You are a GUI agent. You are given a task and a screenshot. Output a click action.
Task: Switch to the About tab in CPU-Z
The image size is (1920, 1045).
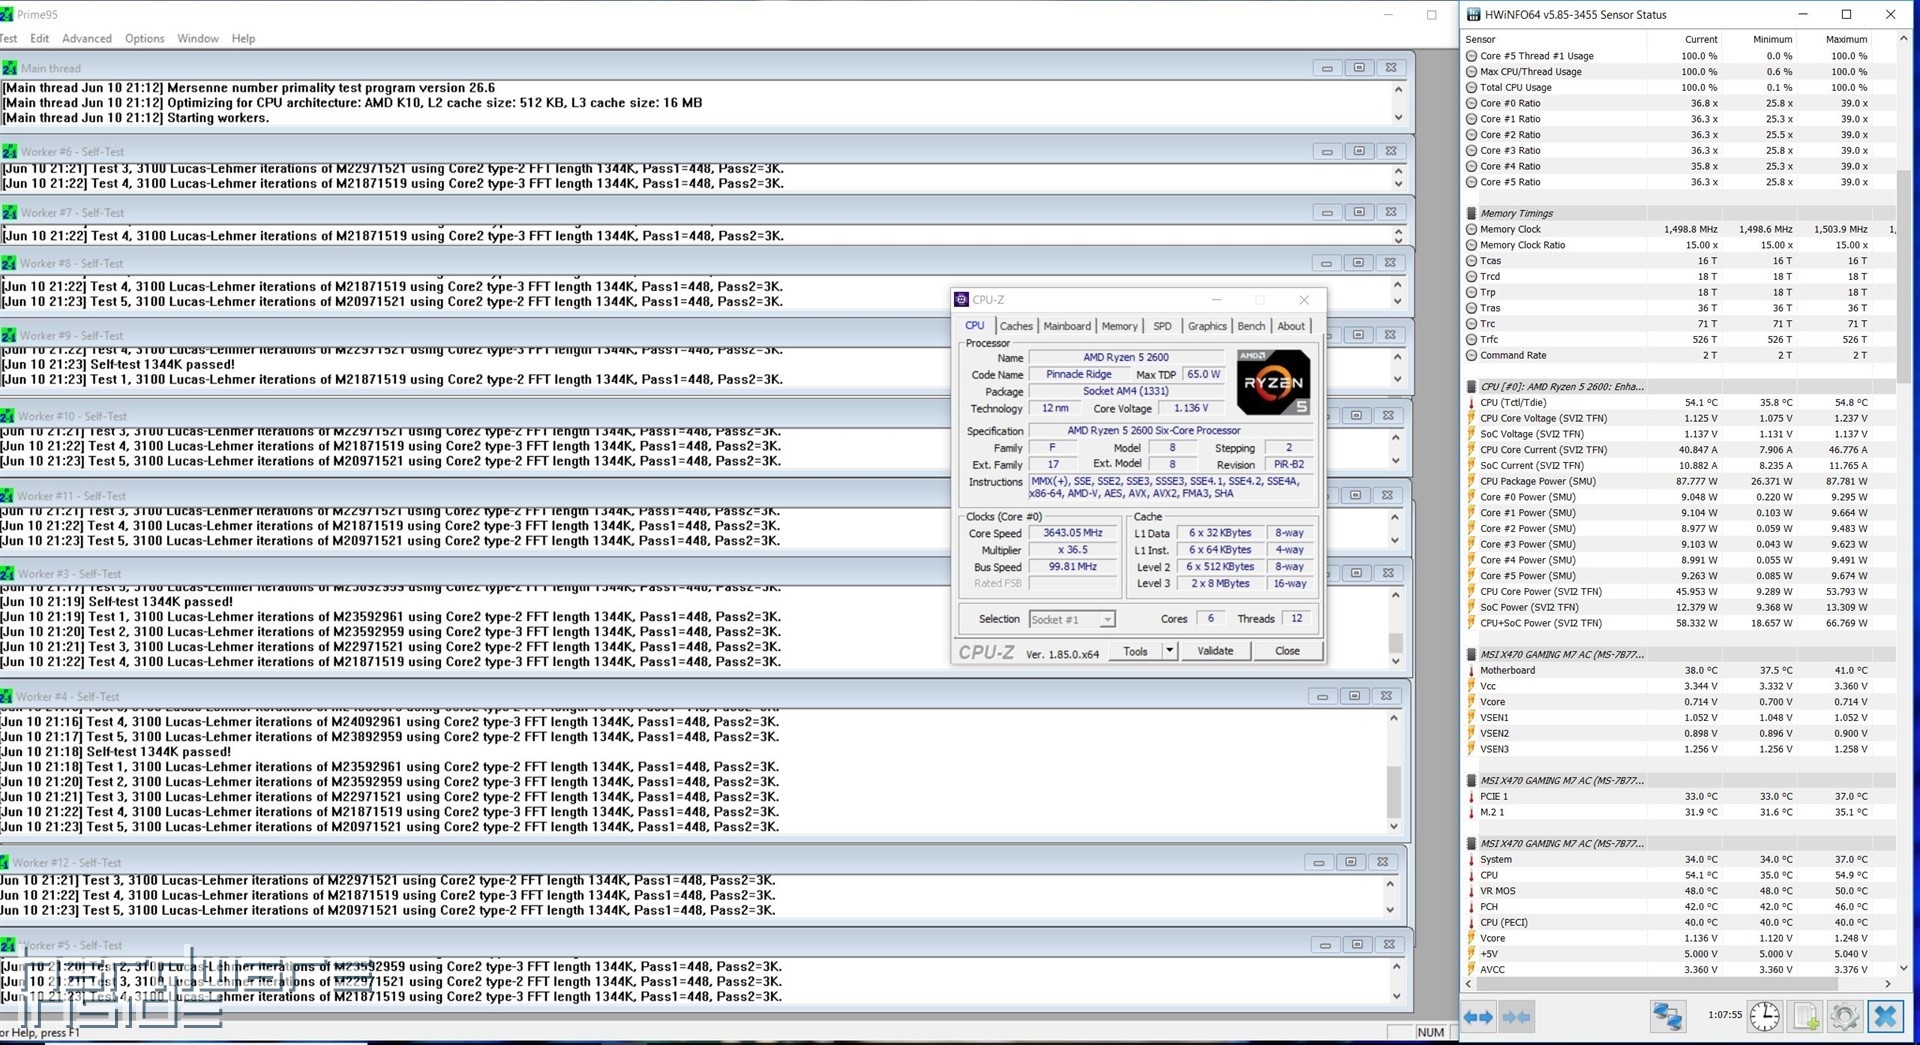1291,326
